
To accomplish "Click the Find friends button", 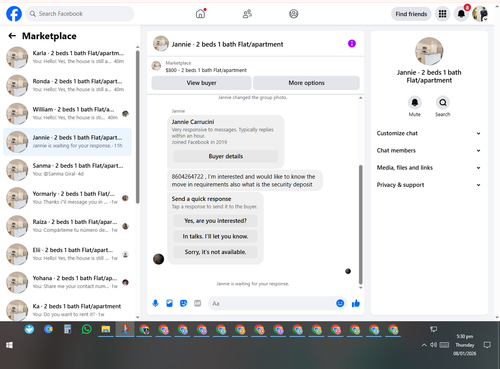I will pos(411,14).
